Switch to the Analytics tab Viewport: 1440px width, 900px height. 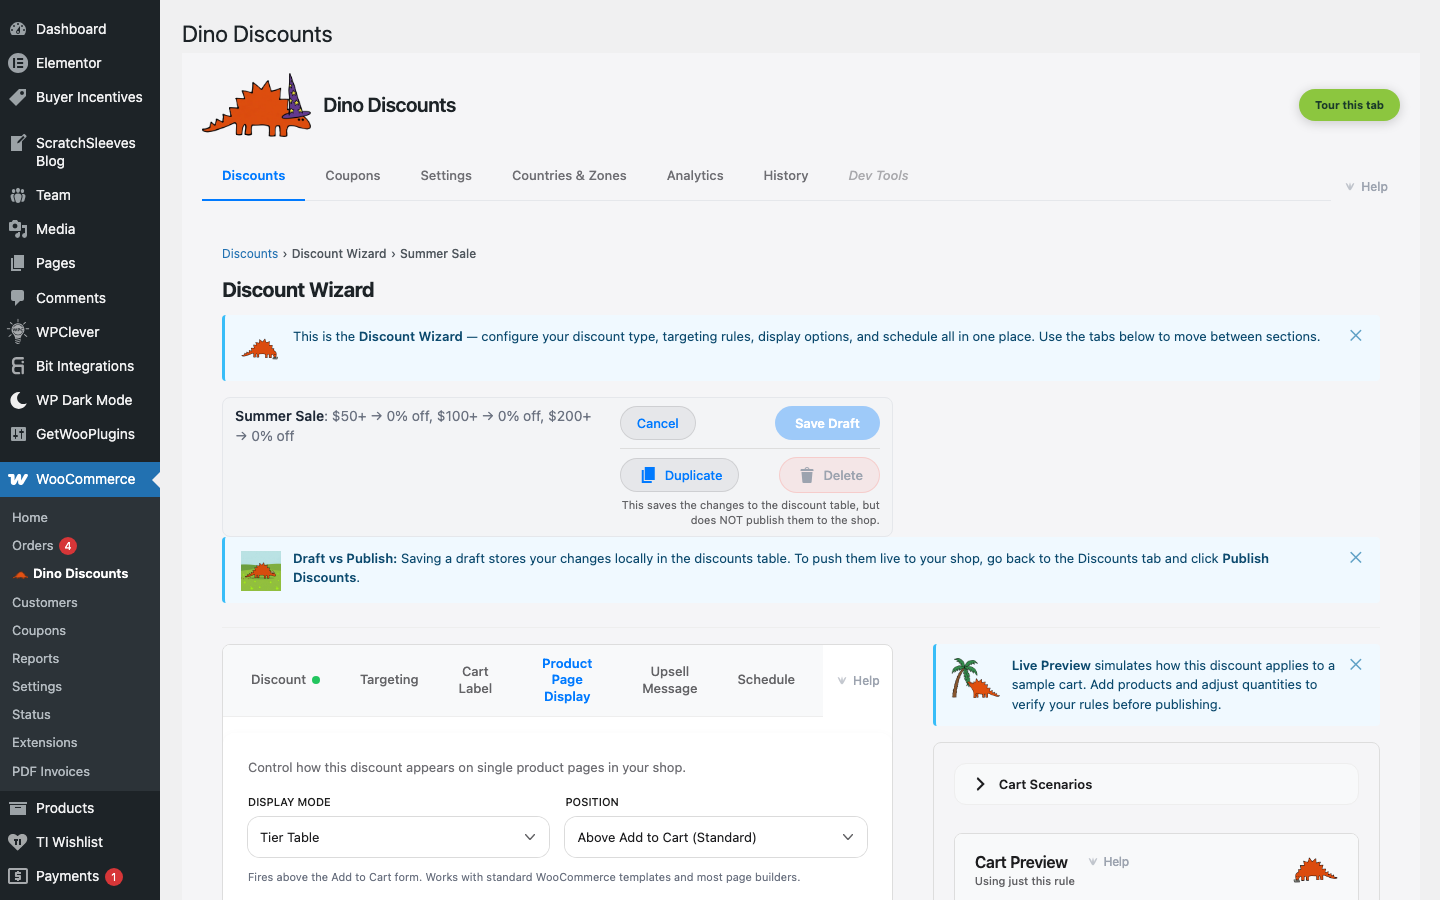click(x=695, y=176)
